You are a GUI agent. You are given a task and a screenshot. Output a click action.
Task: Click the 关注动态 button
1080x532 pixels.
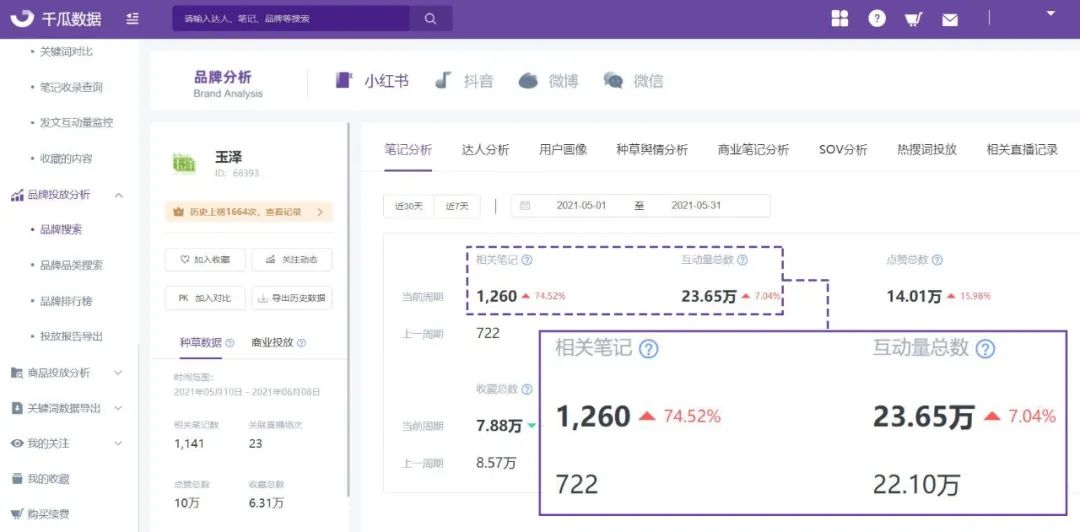(x=292, y=260)
